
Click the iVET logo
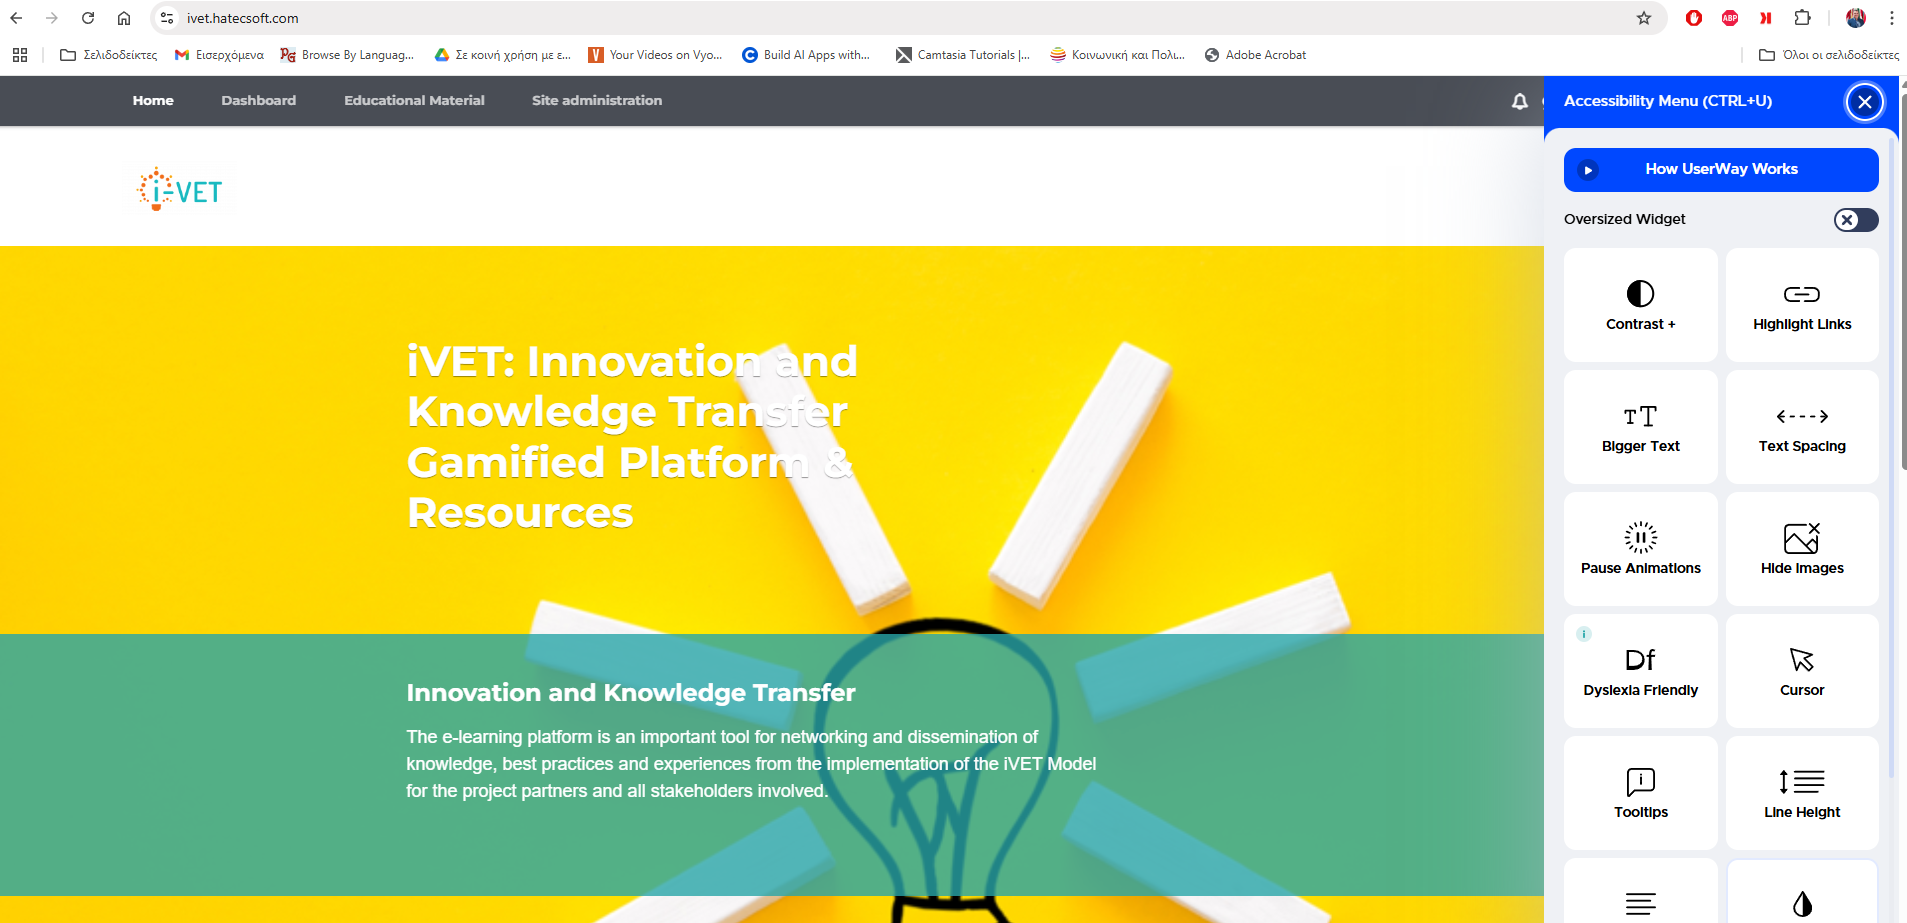(181, 189)
